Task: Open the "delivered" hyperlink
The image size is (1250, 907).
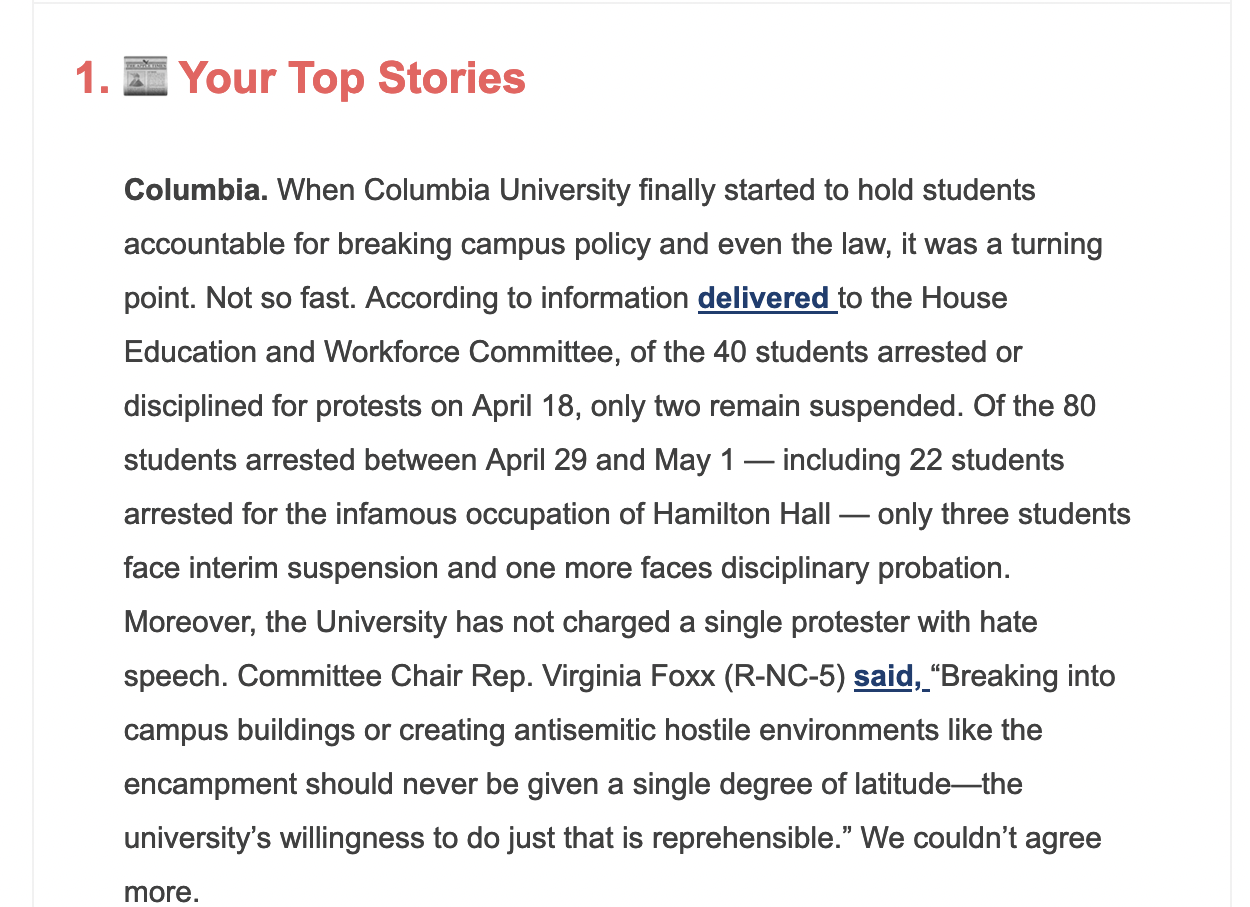Action: [764, 298]
